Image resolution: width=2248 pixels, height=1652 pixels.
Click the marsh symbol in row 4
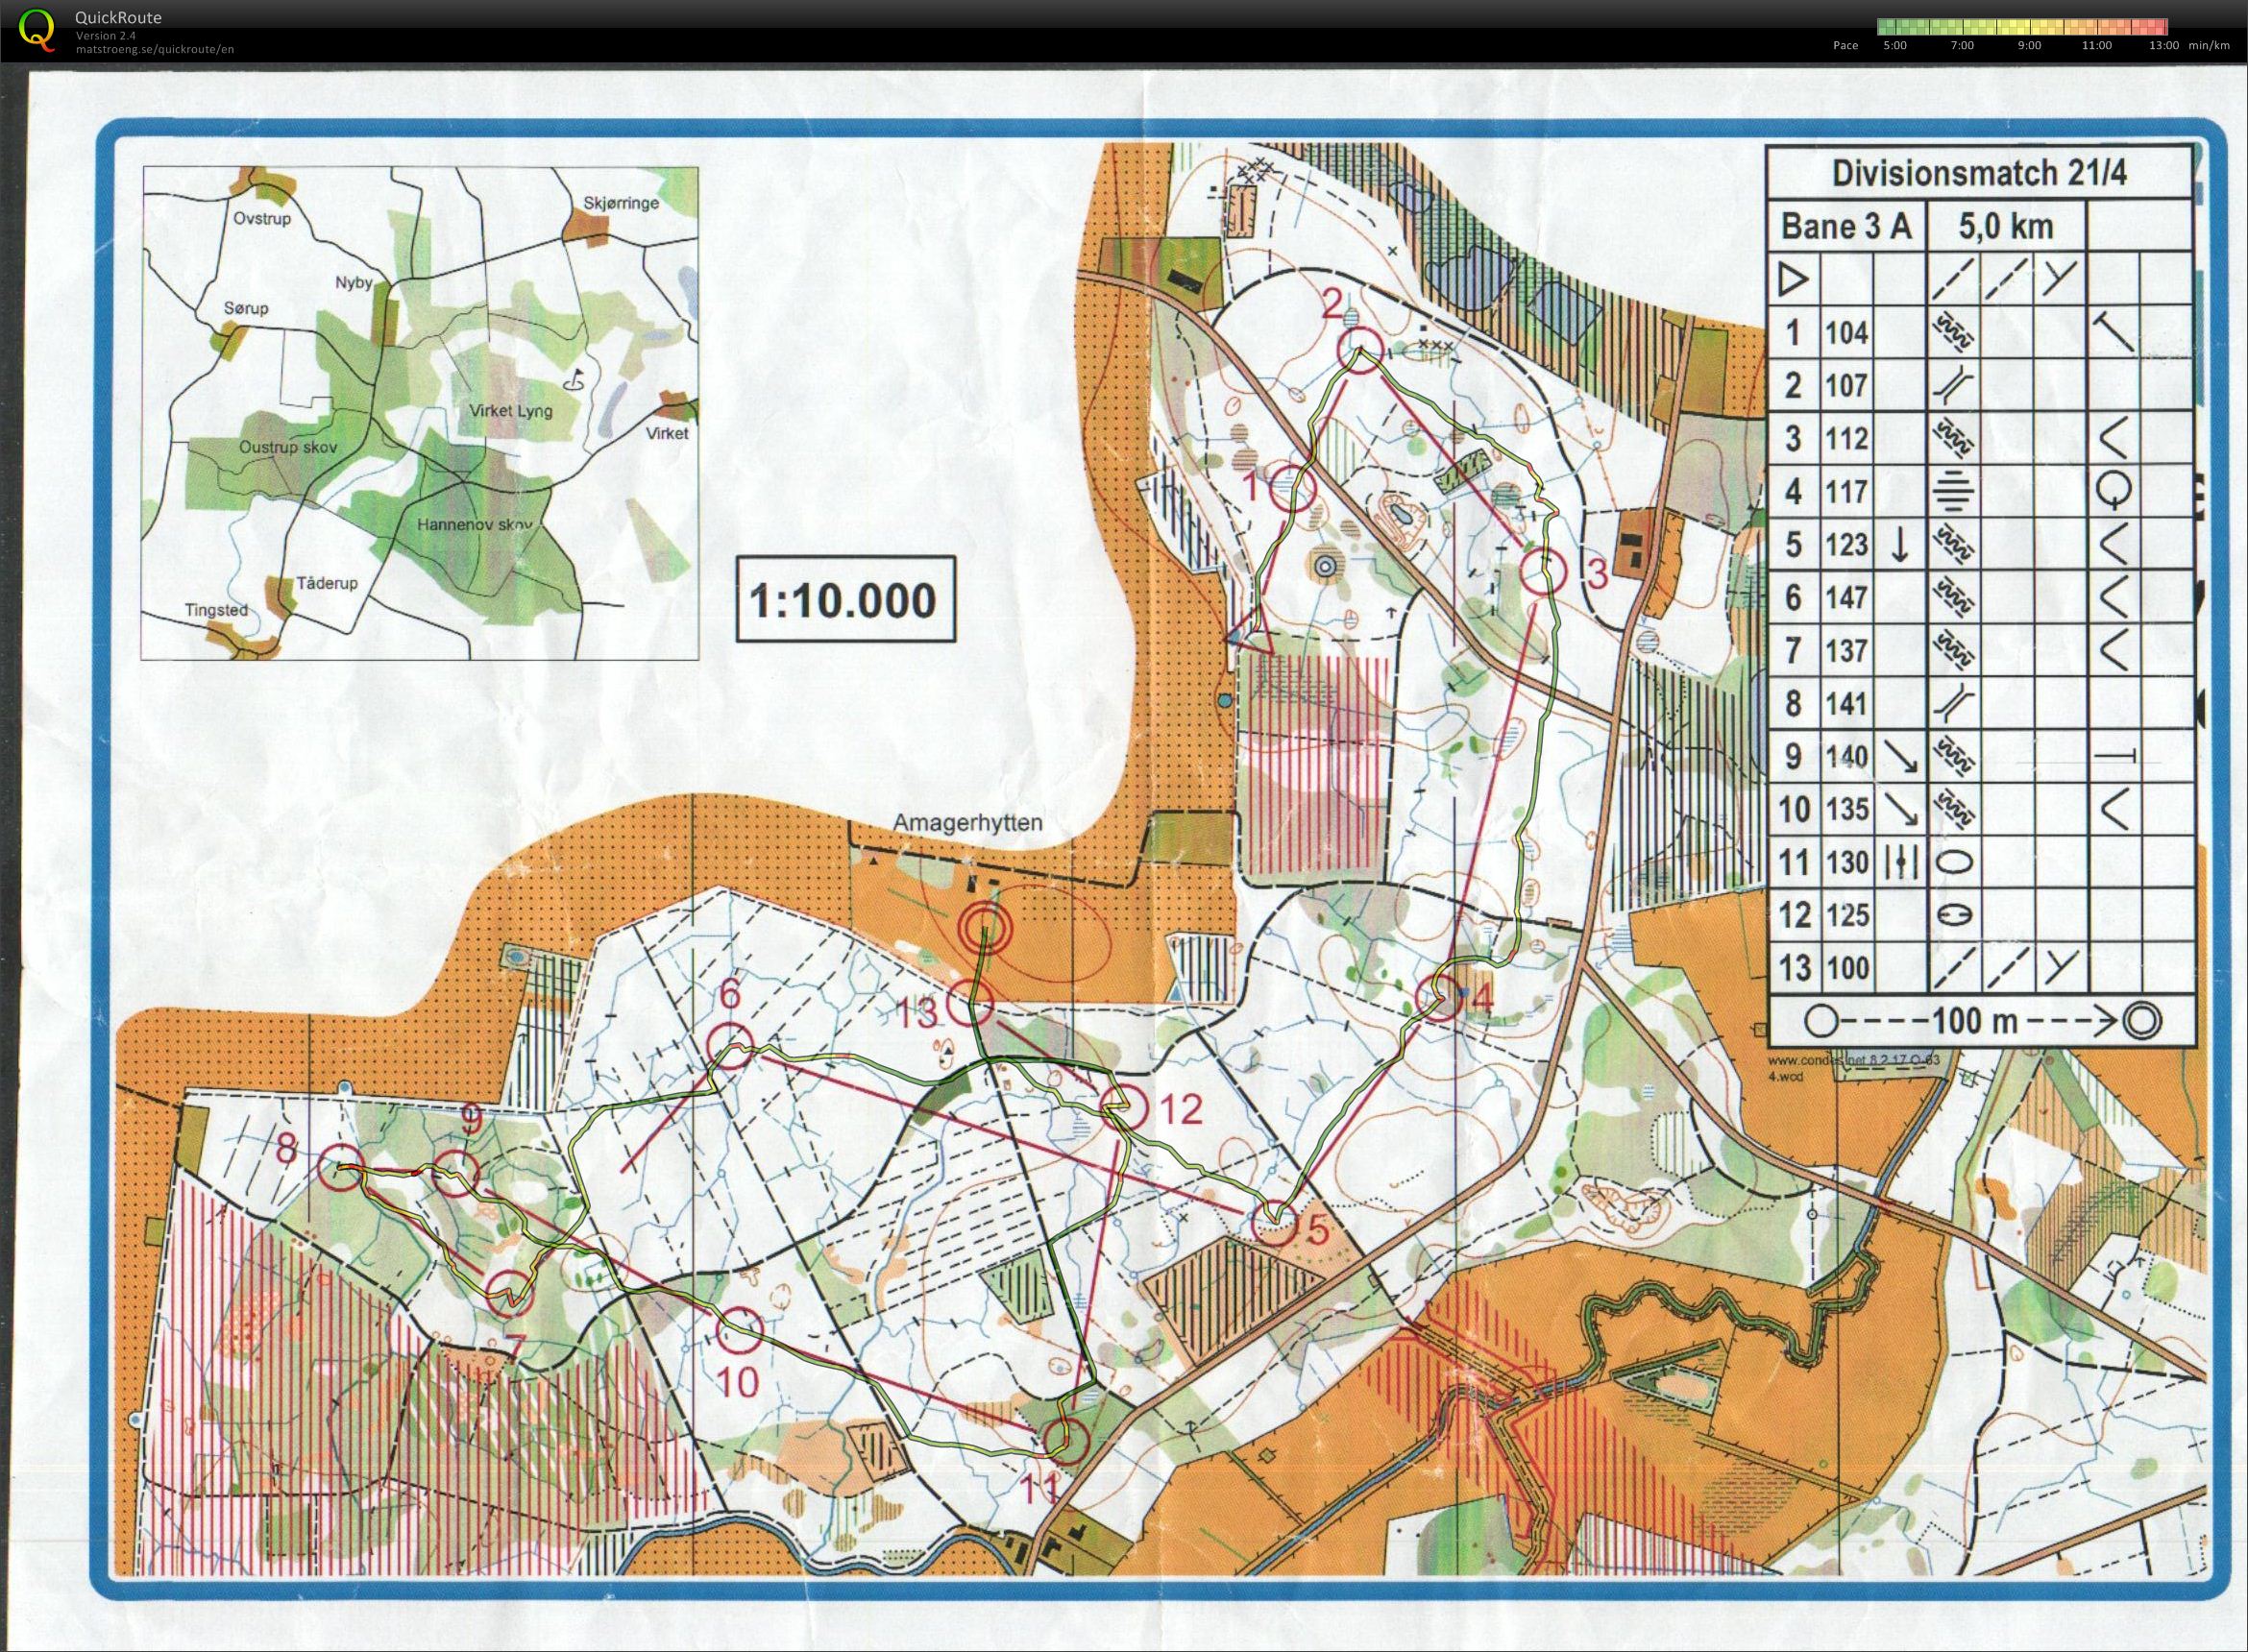(1953, 491)
